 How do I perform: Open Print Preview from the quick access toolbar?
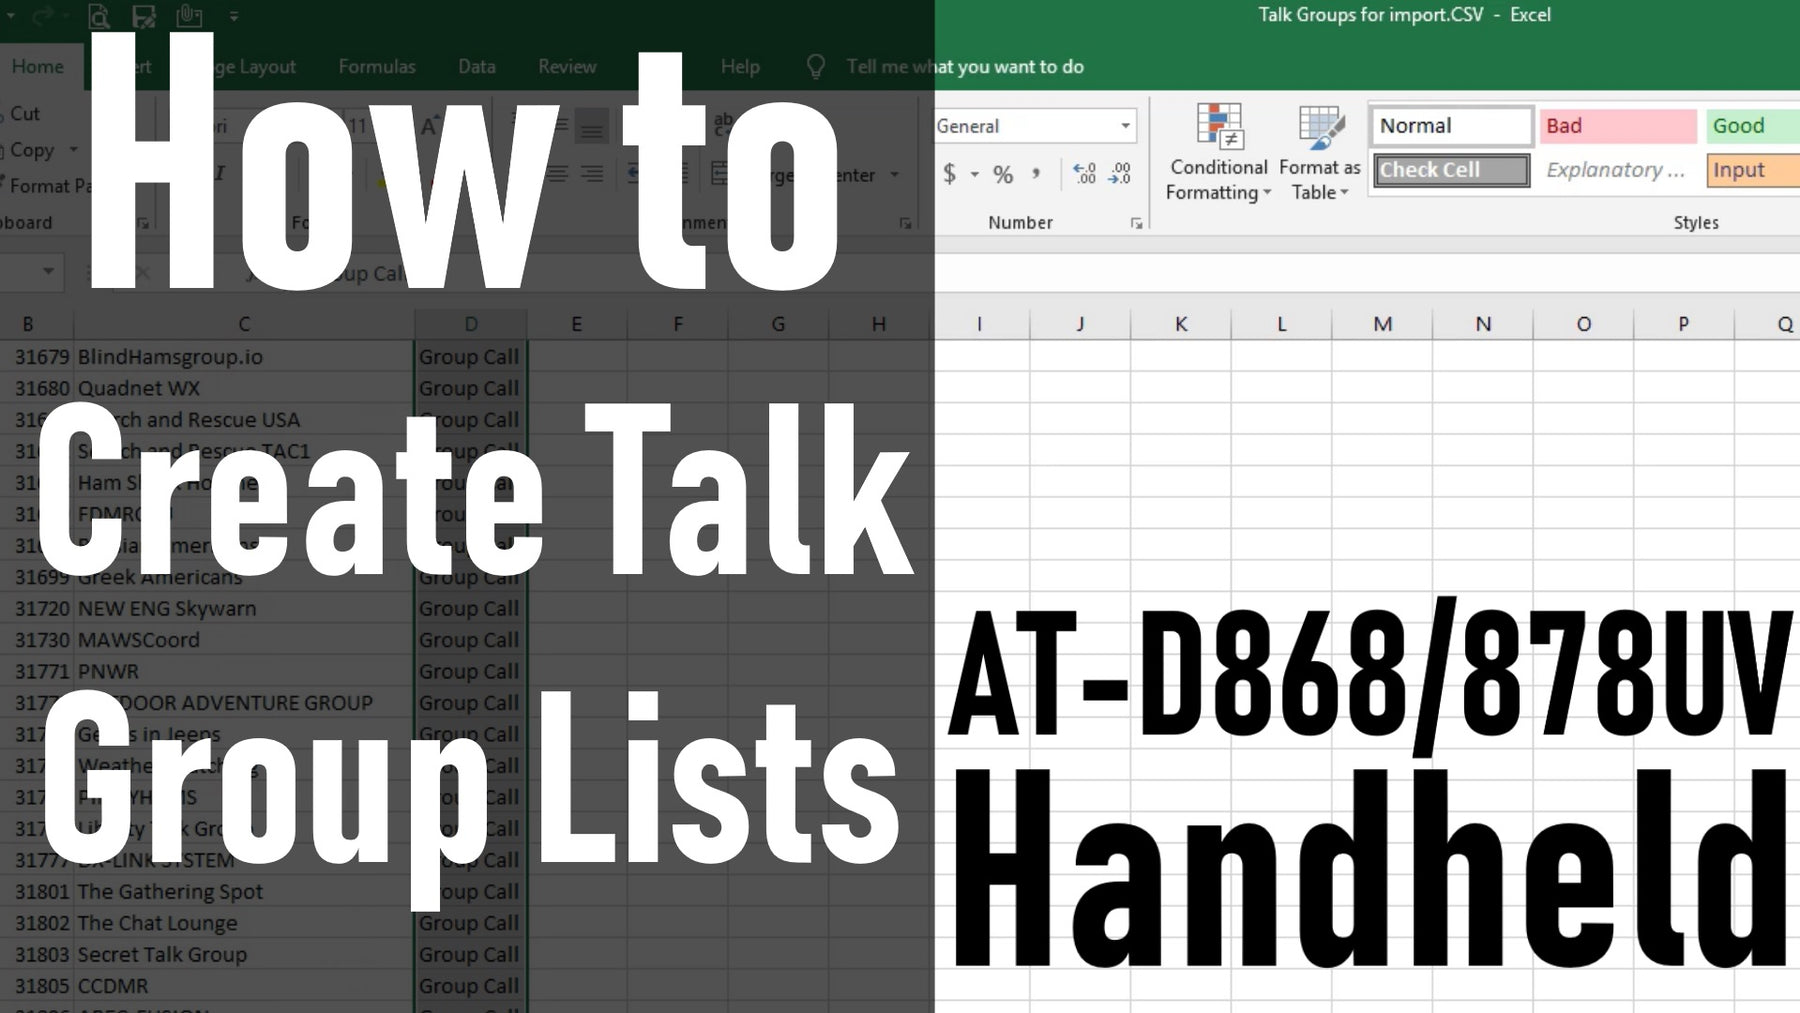pyautogui.click(x=98, y=16)
